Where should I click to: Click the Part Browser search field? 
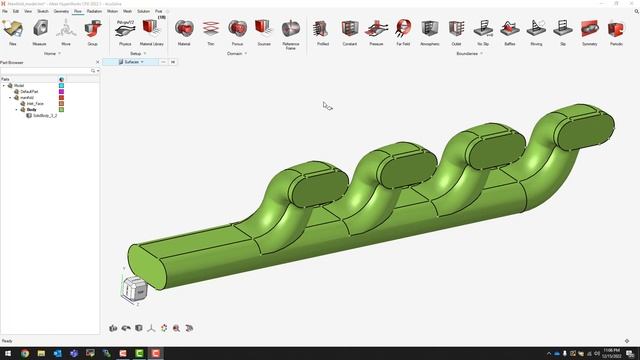[45, 71]
